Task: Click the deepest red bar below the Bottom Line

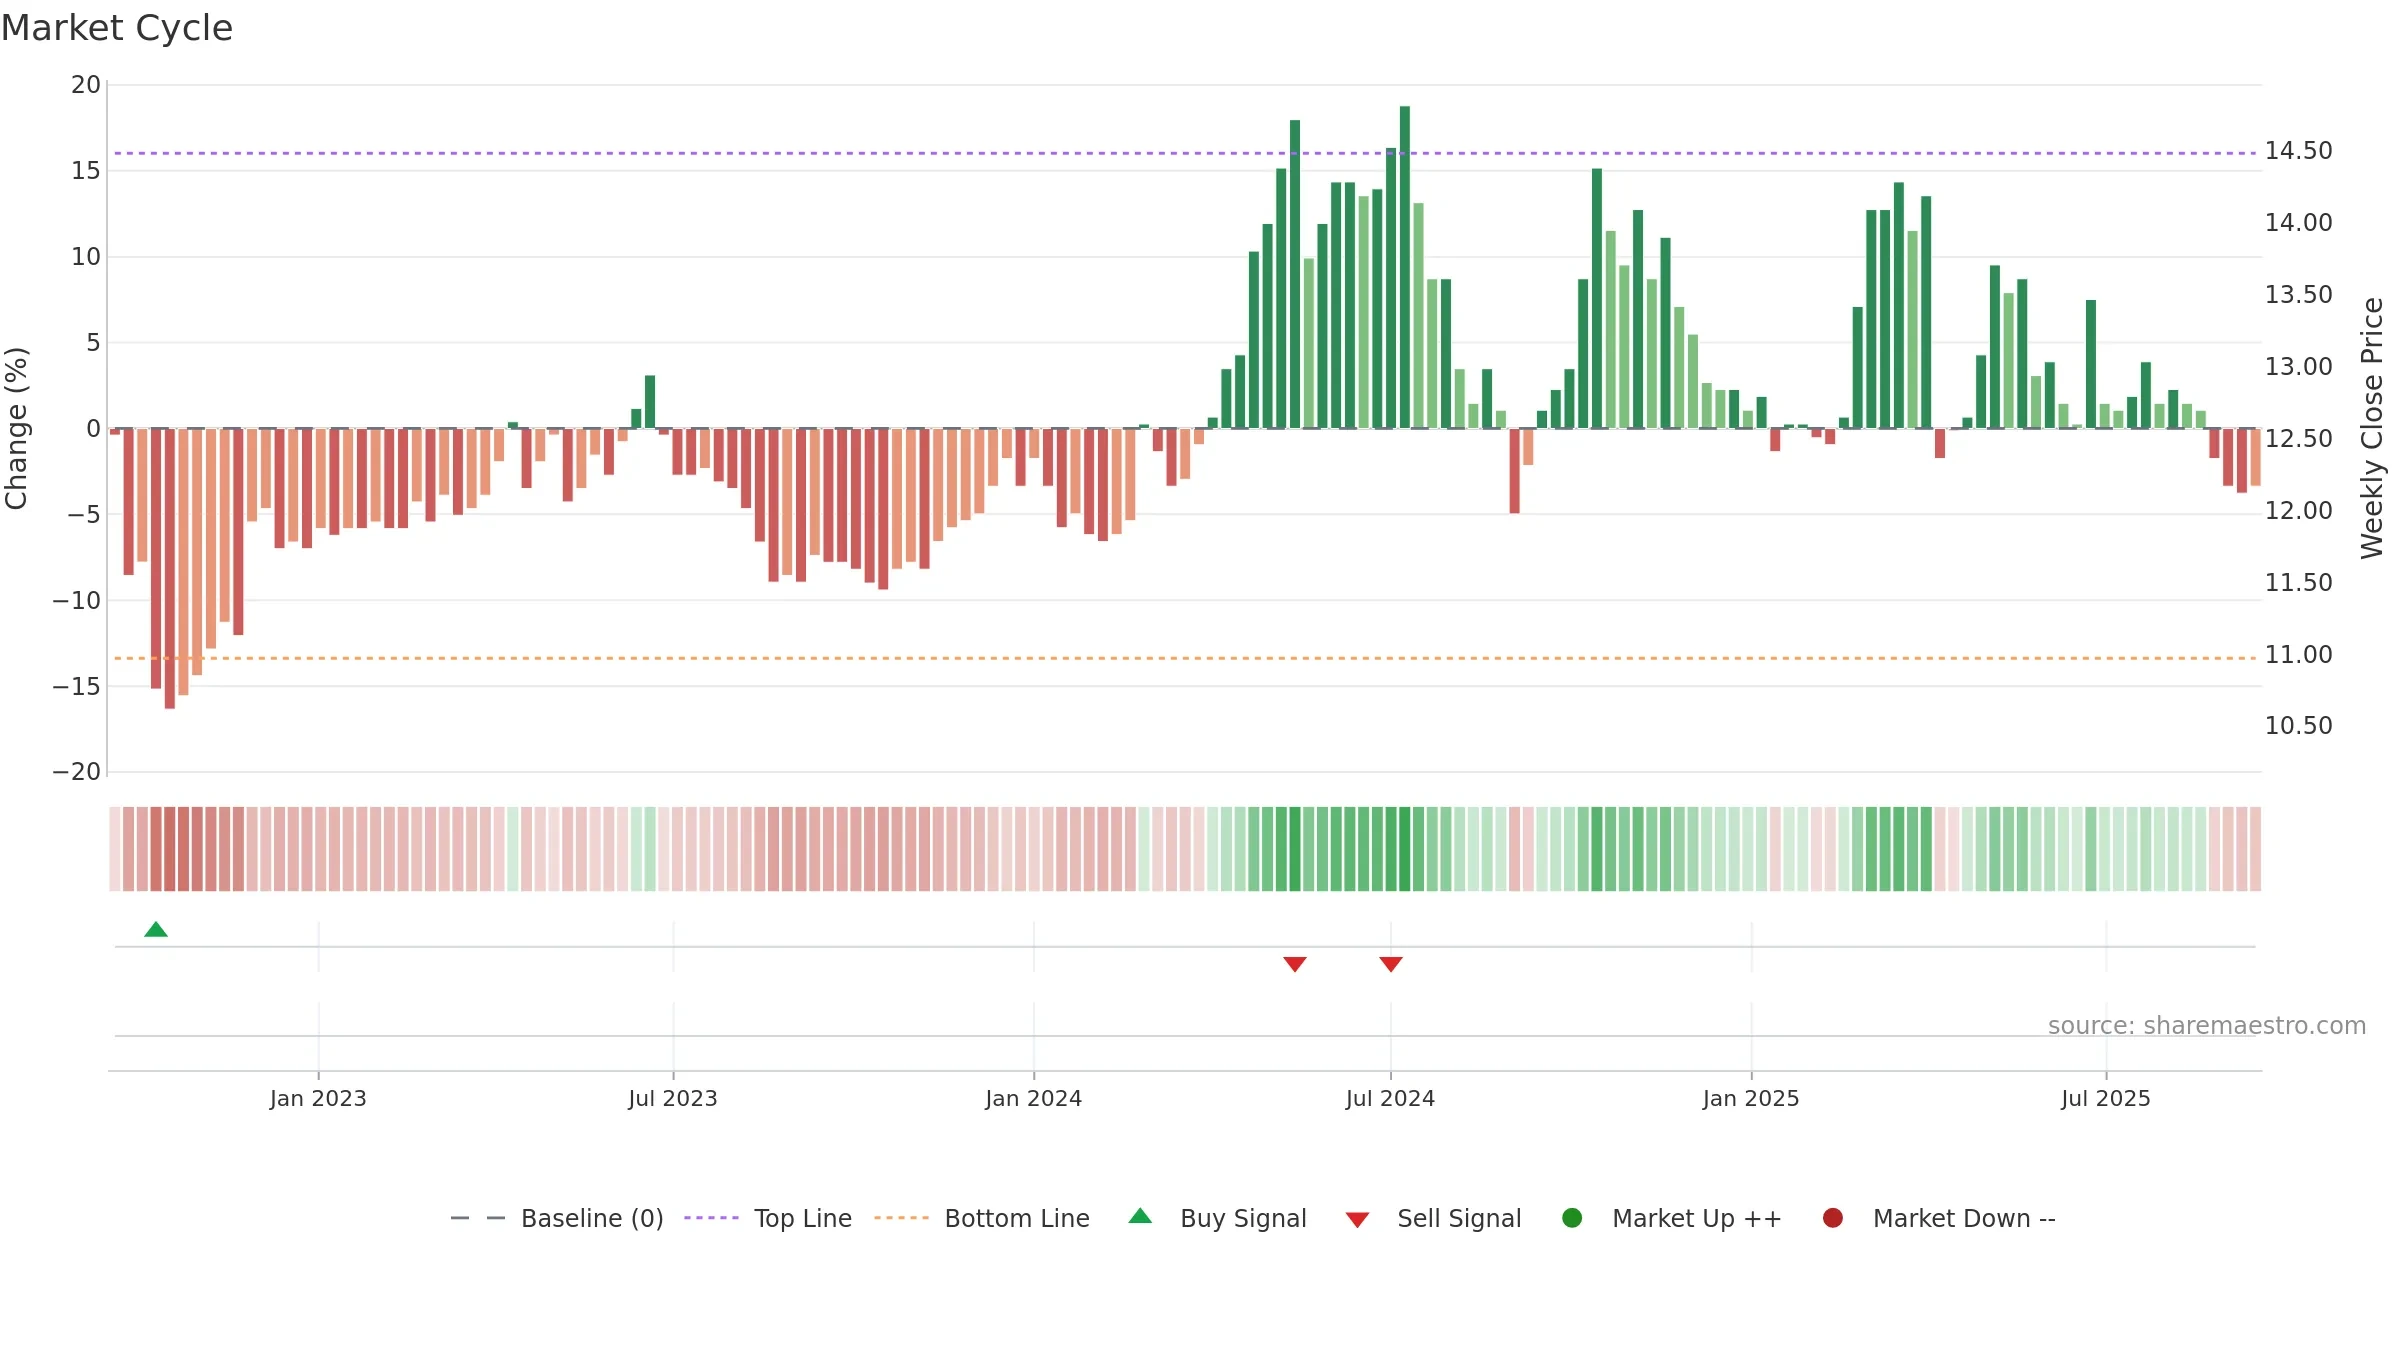Action: (170, 569)
